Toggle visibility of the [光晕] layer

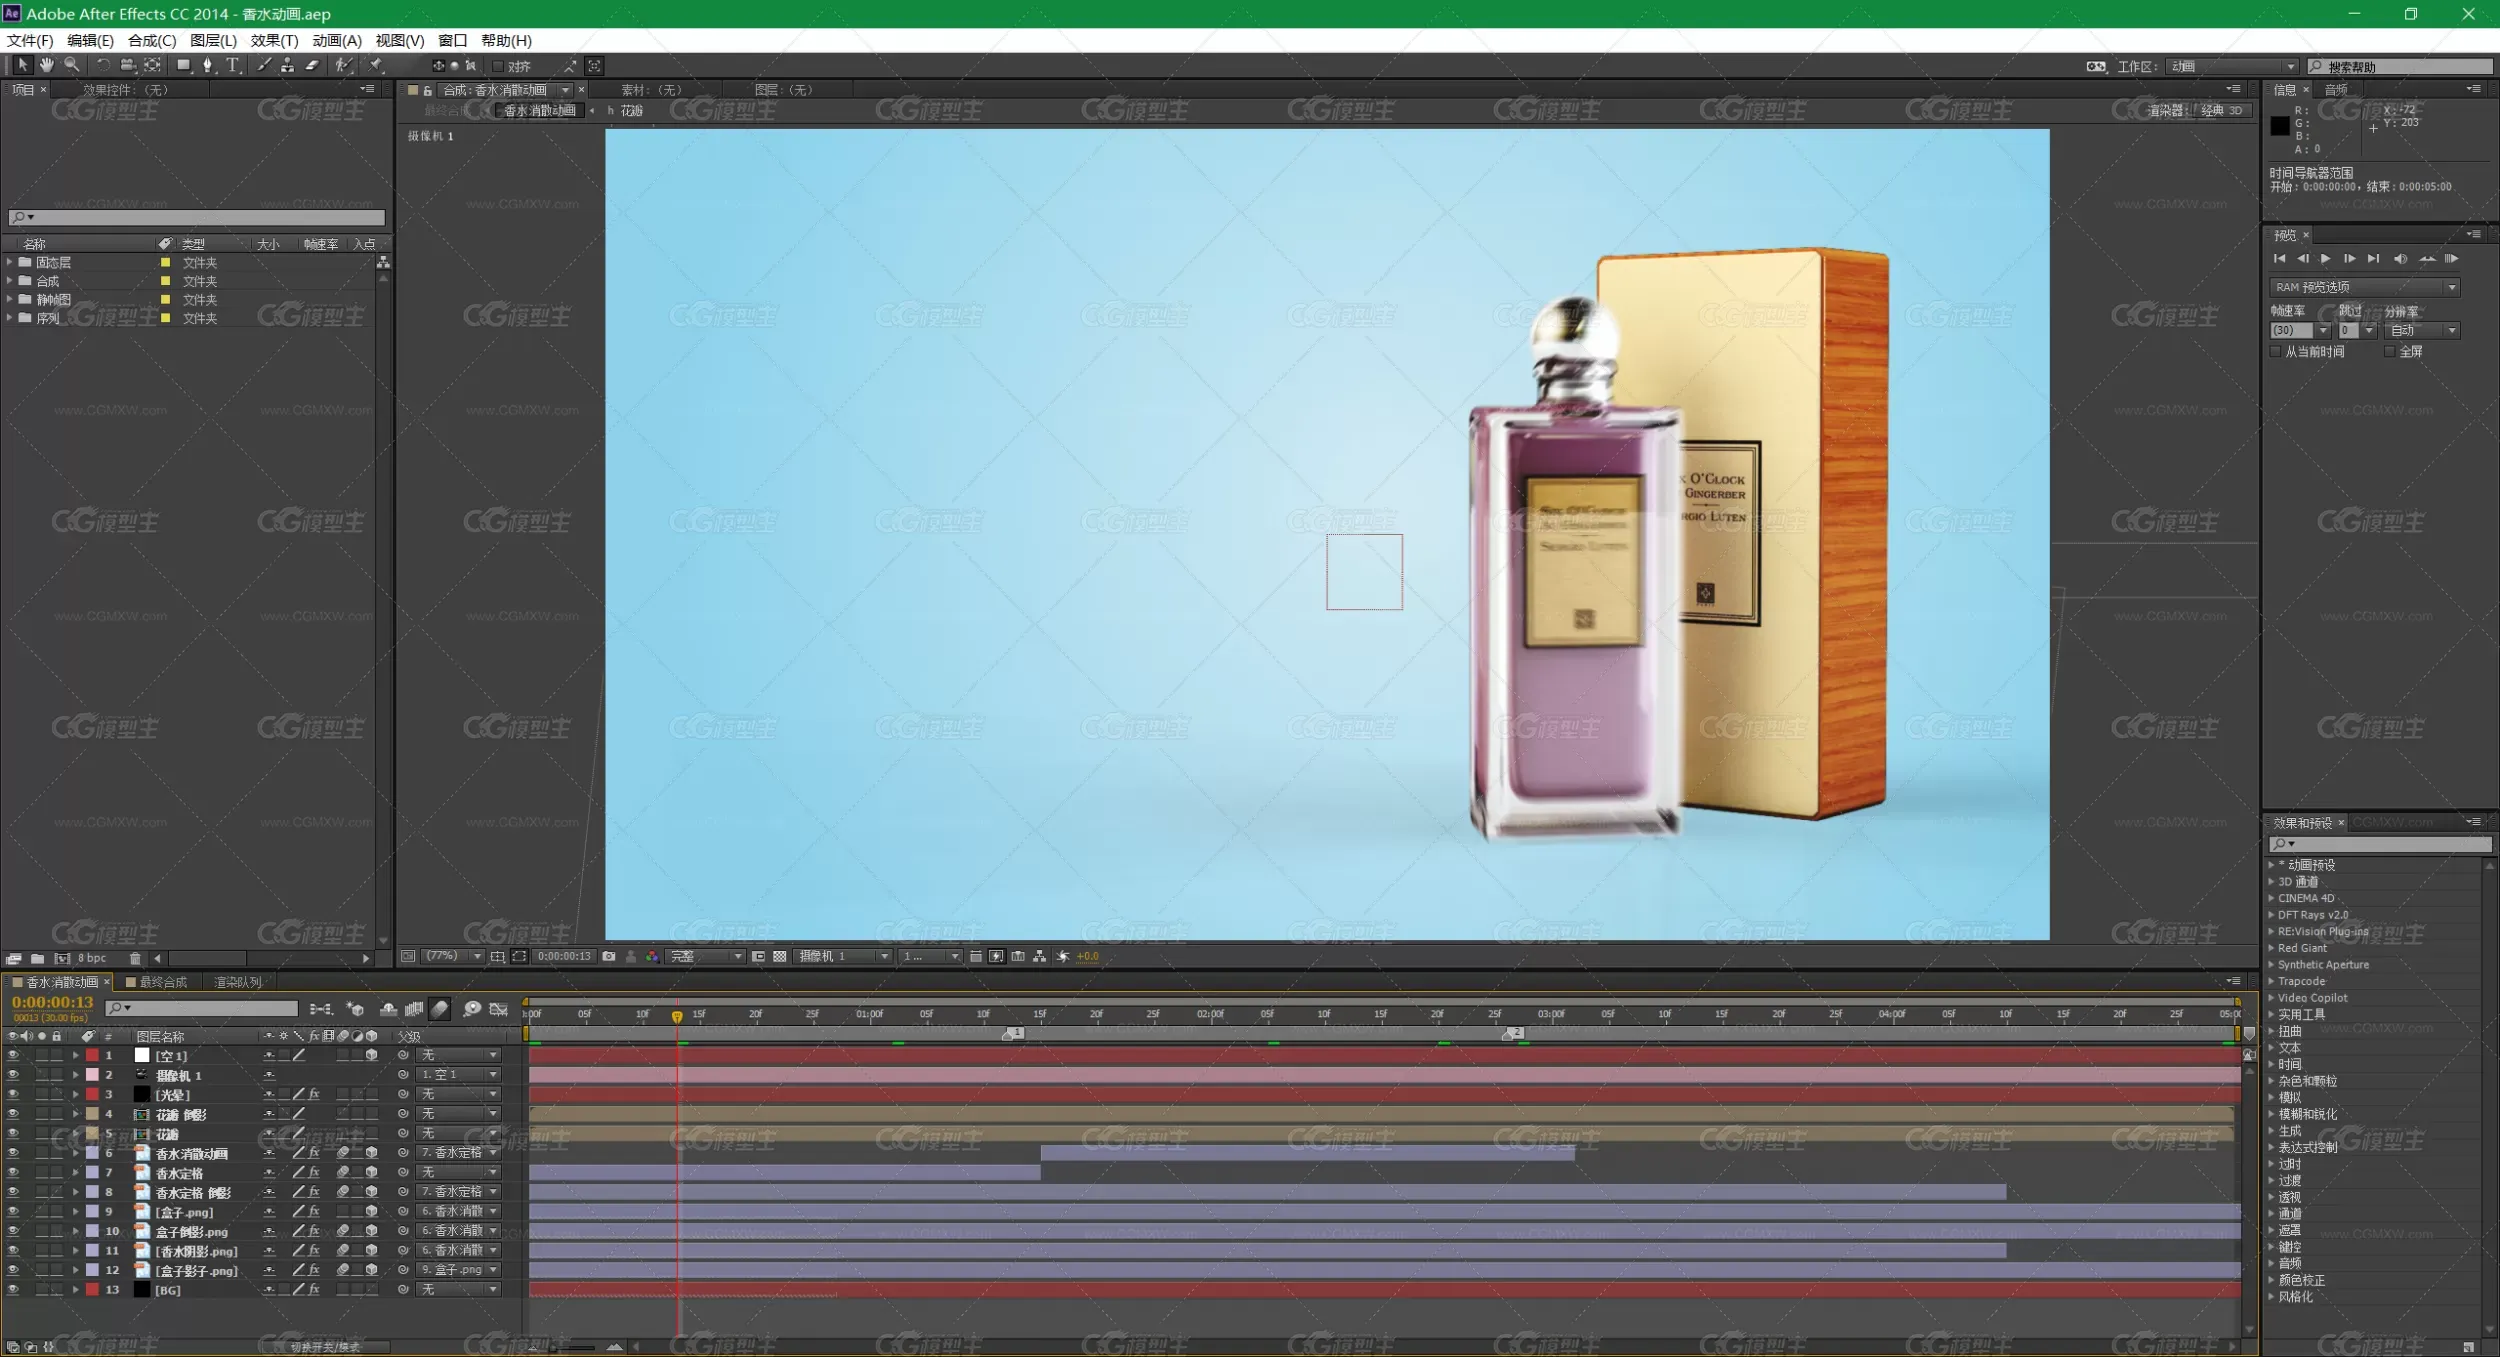click(13, 1094)
